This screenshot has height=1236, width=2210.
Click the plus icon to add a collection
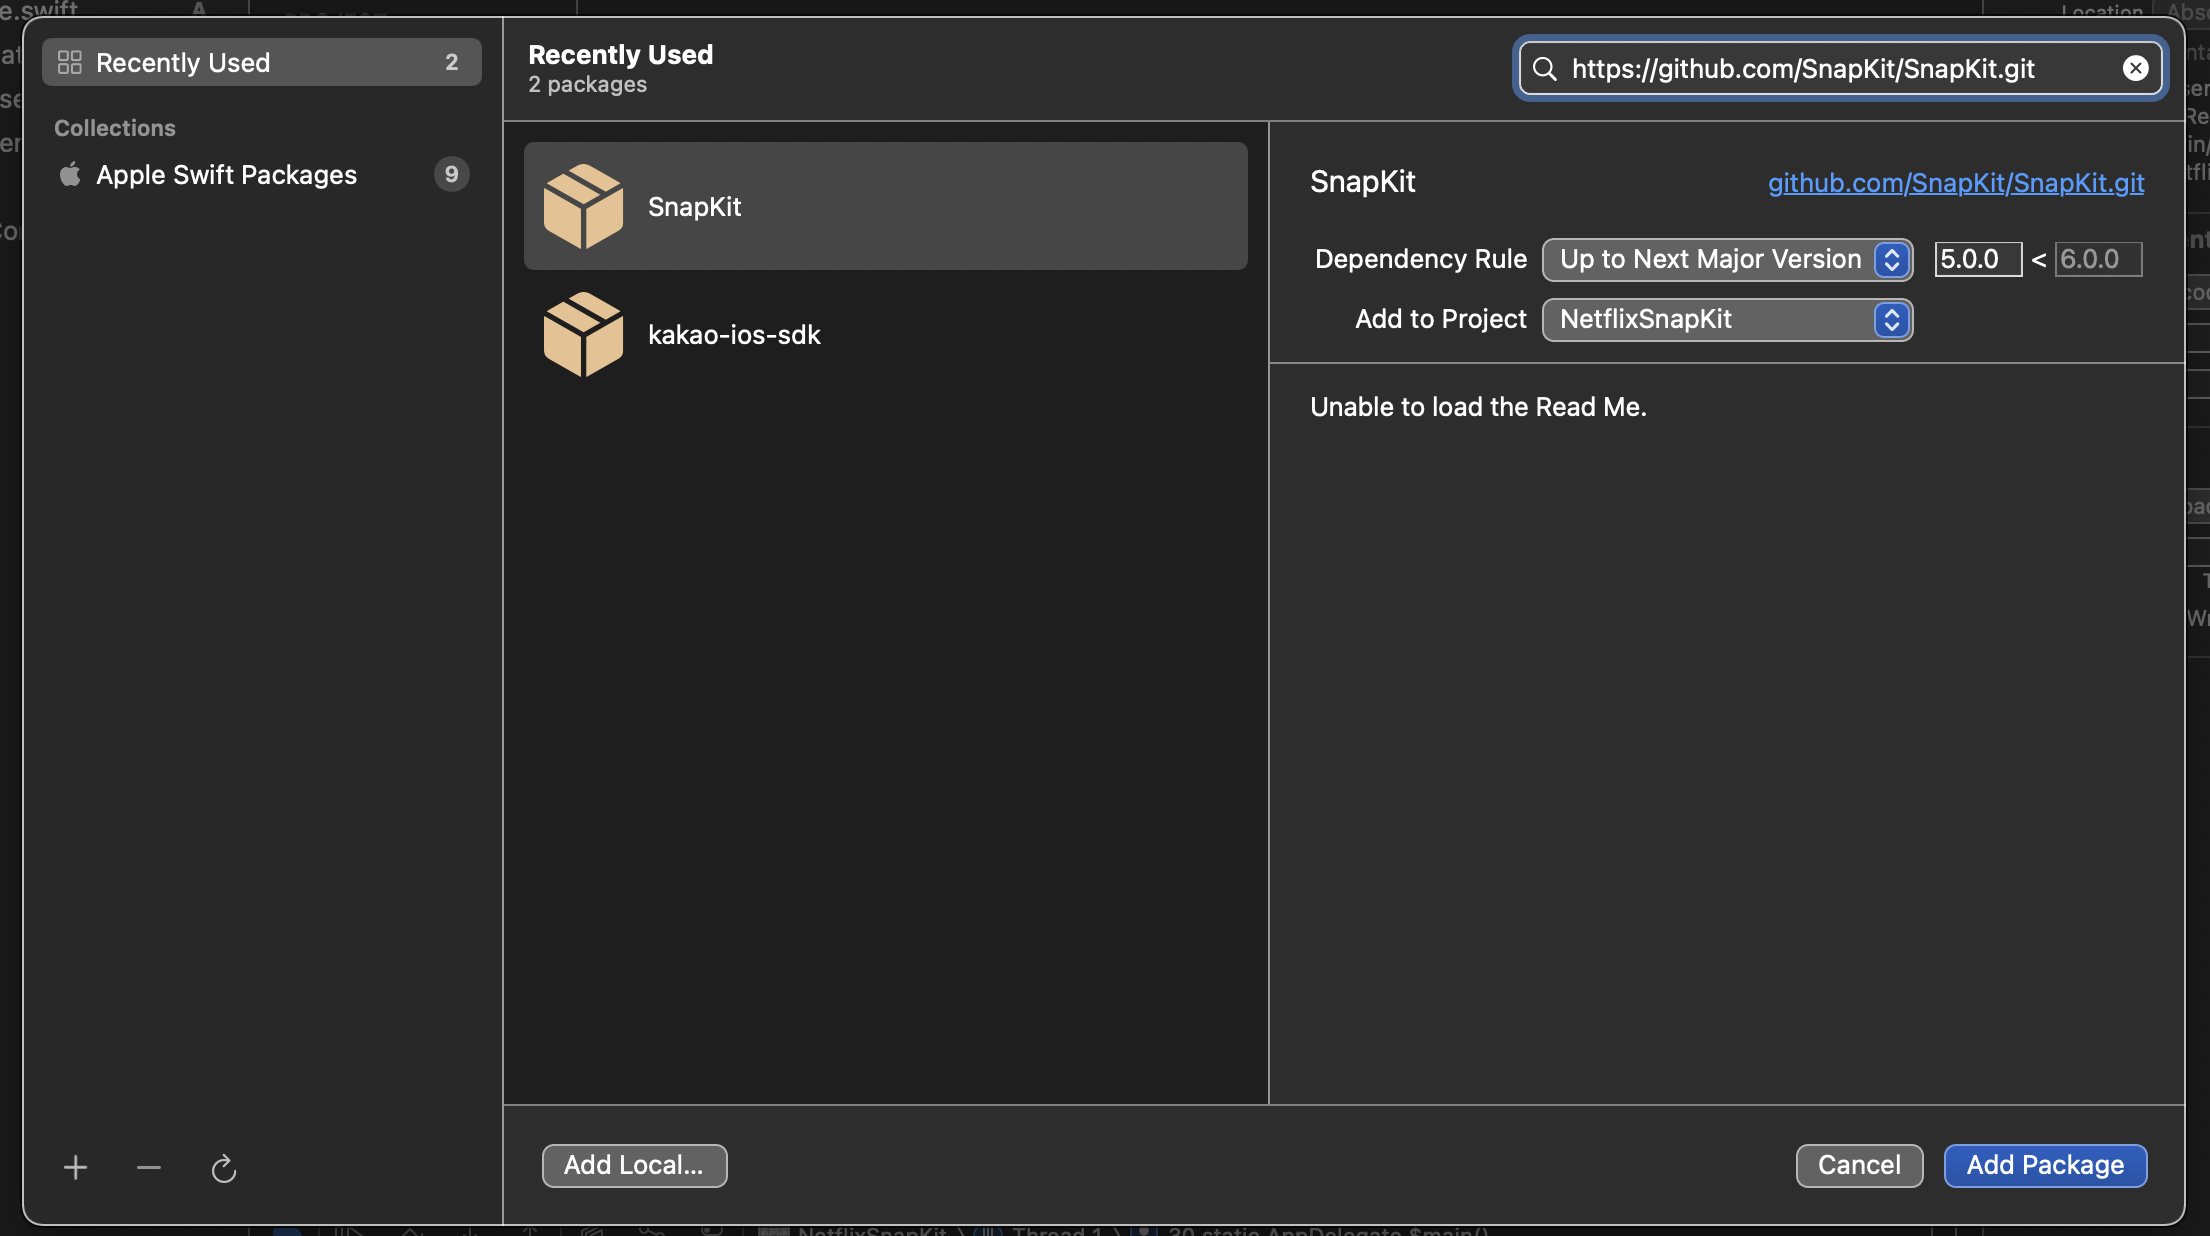75,1167
